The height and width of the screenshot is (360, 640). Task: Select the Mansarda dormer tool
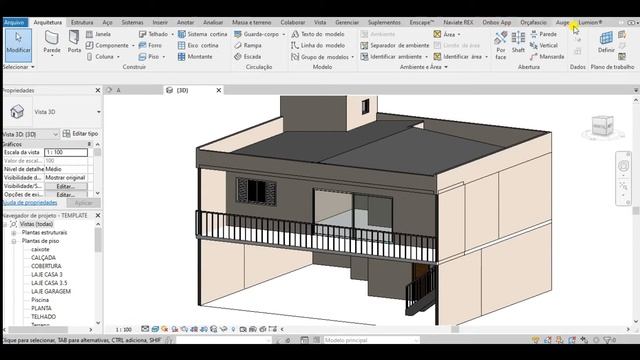[x=547, y=57]
